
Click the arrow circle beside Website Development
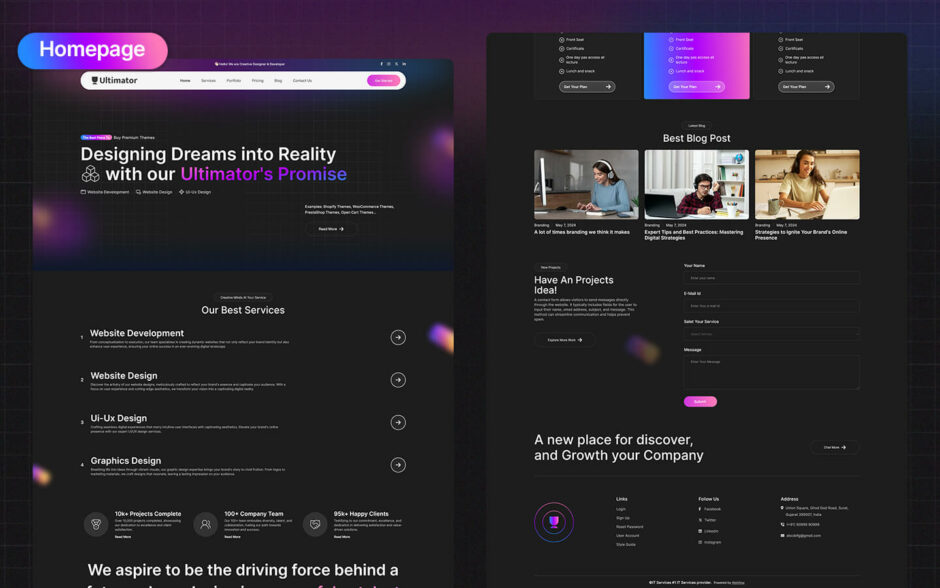[398, 338]
